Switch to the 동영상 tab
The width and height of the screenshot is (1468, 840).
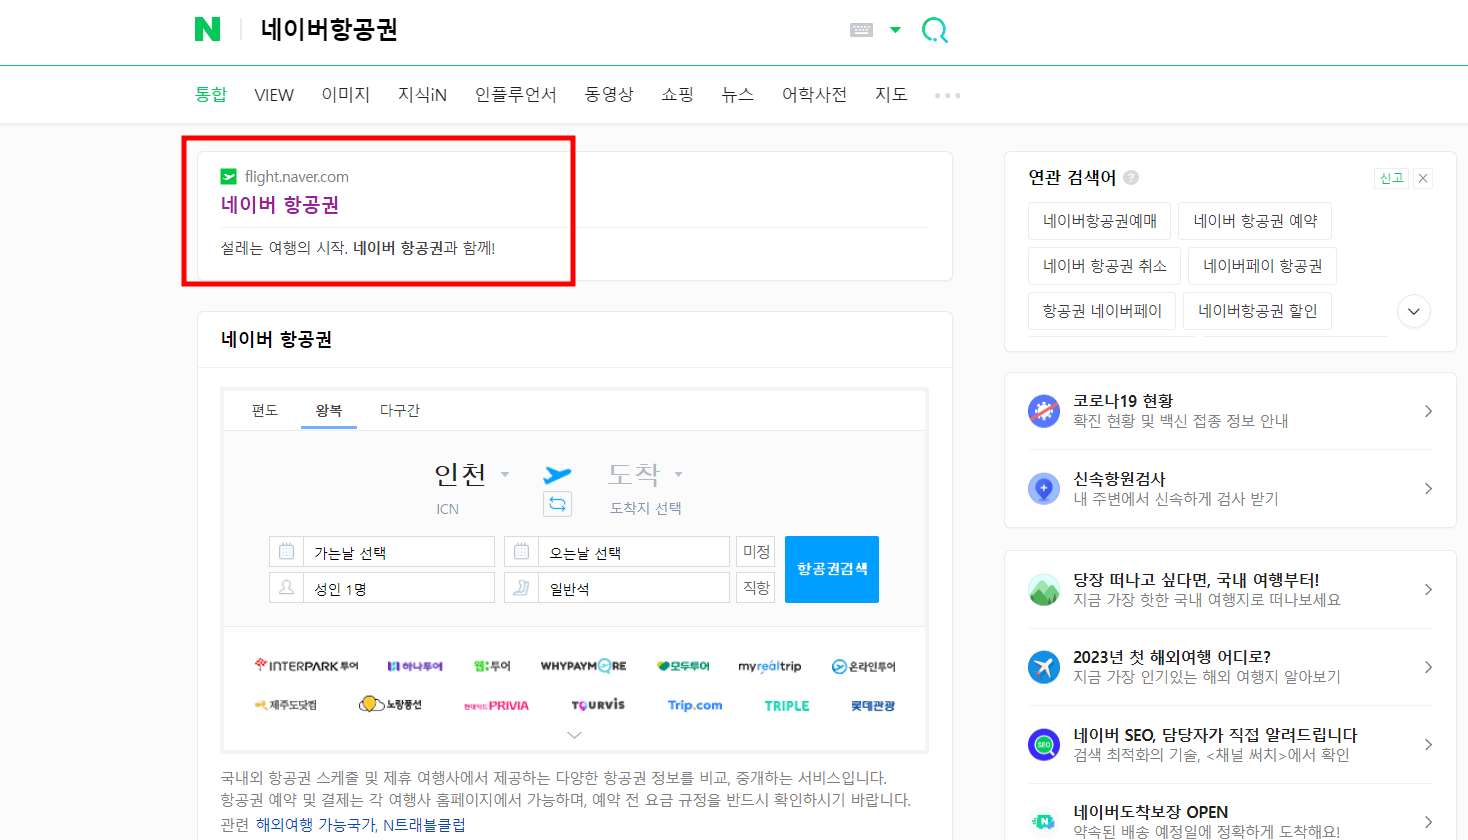click(609, 94)
